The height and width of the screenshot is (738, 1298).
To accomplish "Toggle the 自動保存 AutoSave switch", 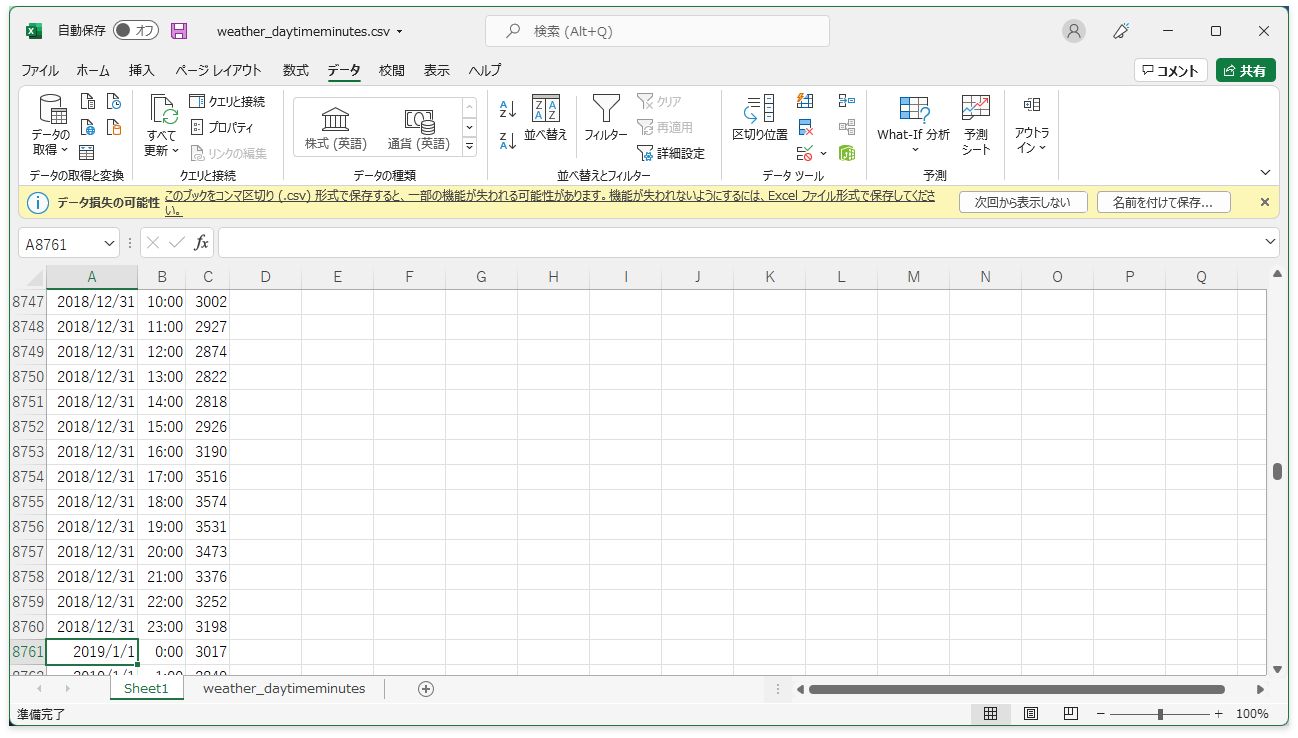I will point(136,31).
